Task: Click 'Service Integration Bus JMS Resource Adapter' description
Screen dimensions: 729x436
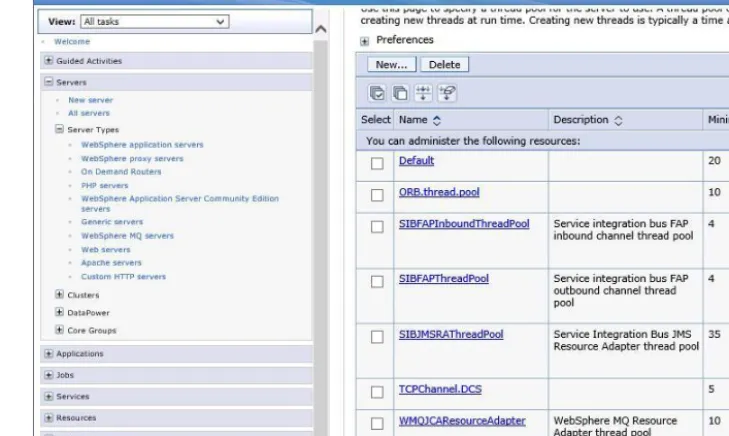Action: click(626, 340)
